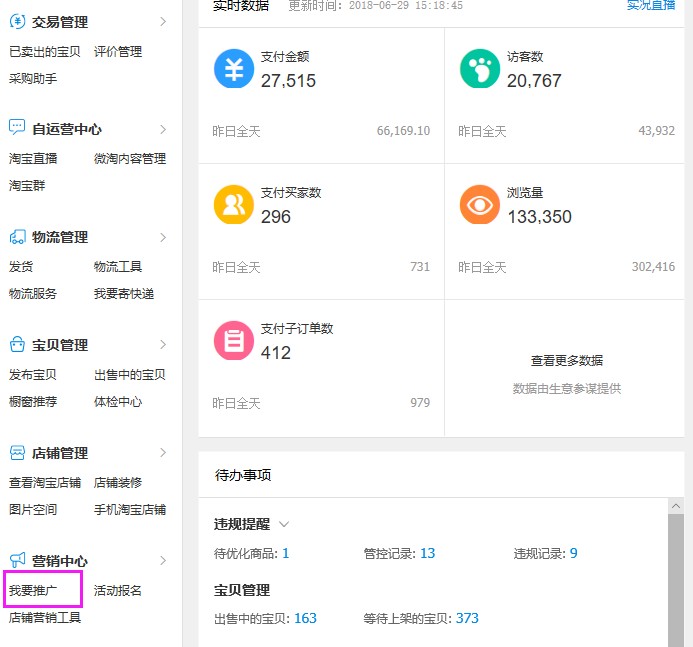Image resolution: width=693 pixels, height=647 pixels.
Task: Click the 店铺管理 store icon
Action: coord(17,453)
